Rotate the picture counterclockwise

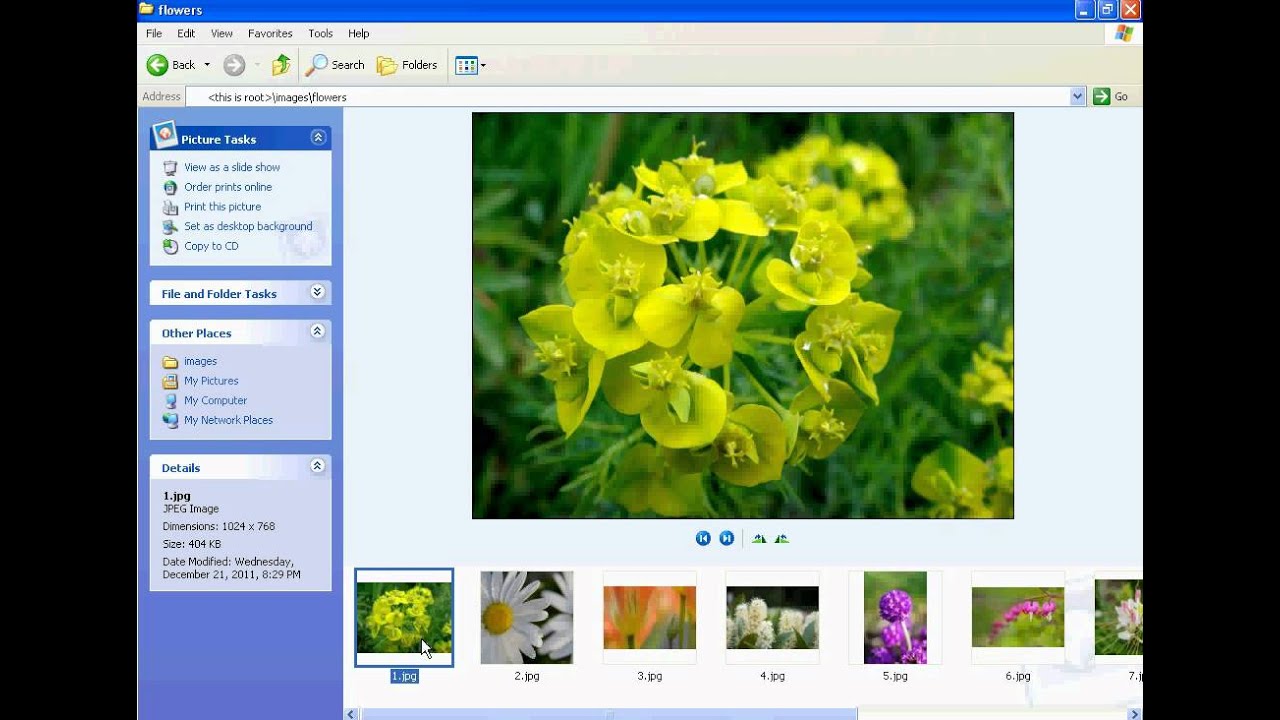point(782,538)
